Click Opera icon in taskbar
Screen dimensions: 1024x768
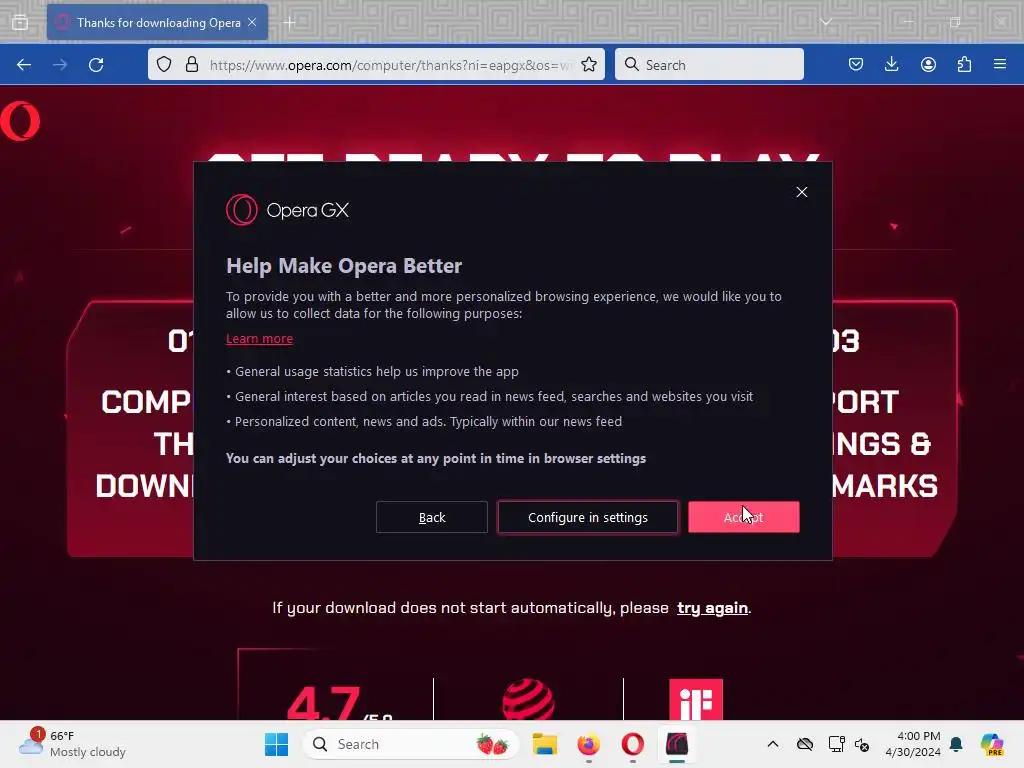point(632,744)
